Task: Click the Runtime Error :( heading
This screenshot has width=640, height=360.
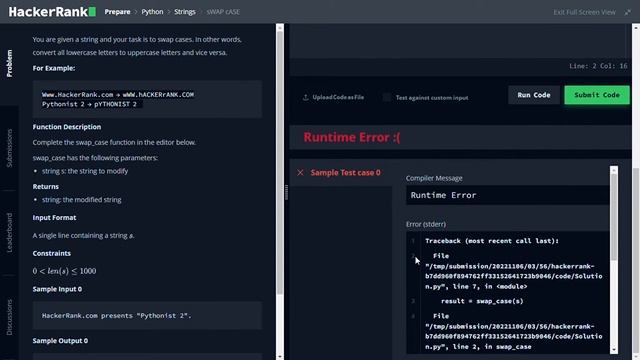Action: click(352, 138)
